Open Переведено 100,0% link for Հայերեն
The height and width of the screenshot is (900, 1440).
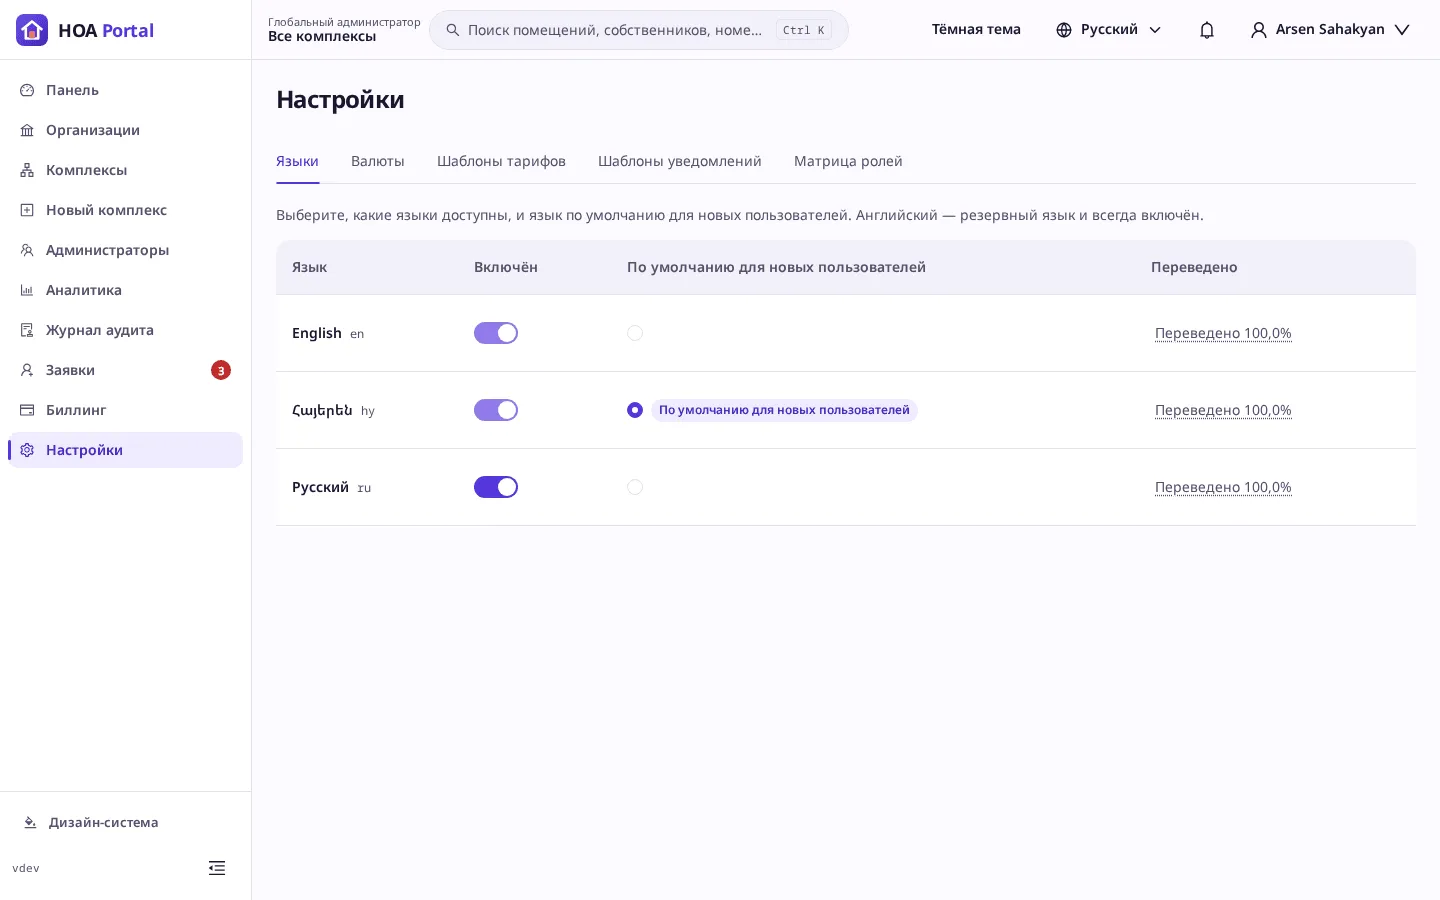click(x=1223, y=410)
